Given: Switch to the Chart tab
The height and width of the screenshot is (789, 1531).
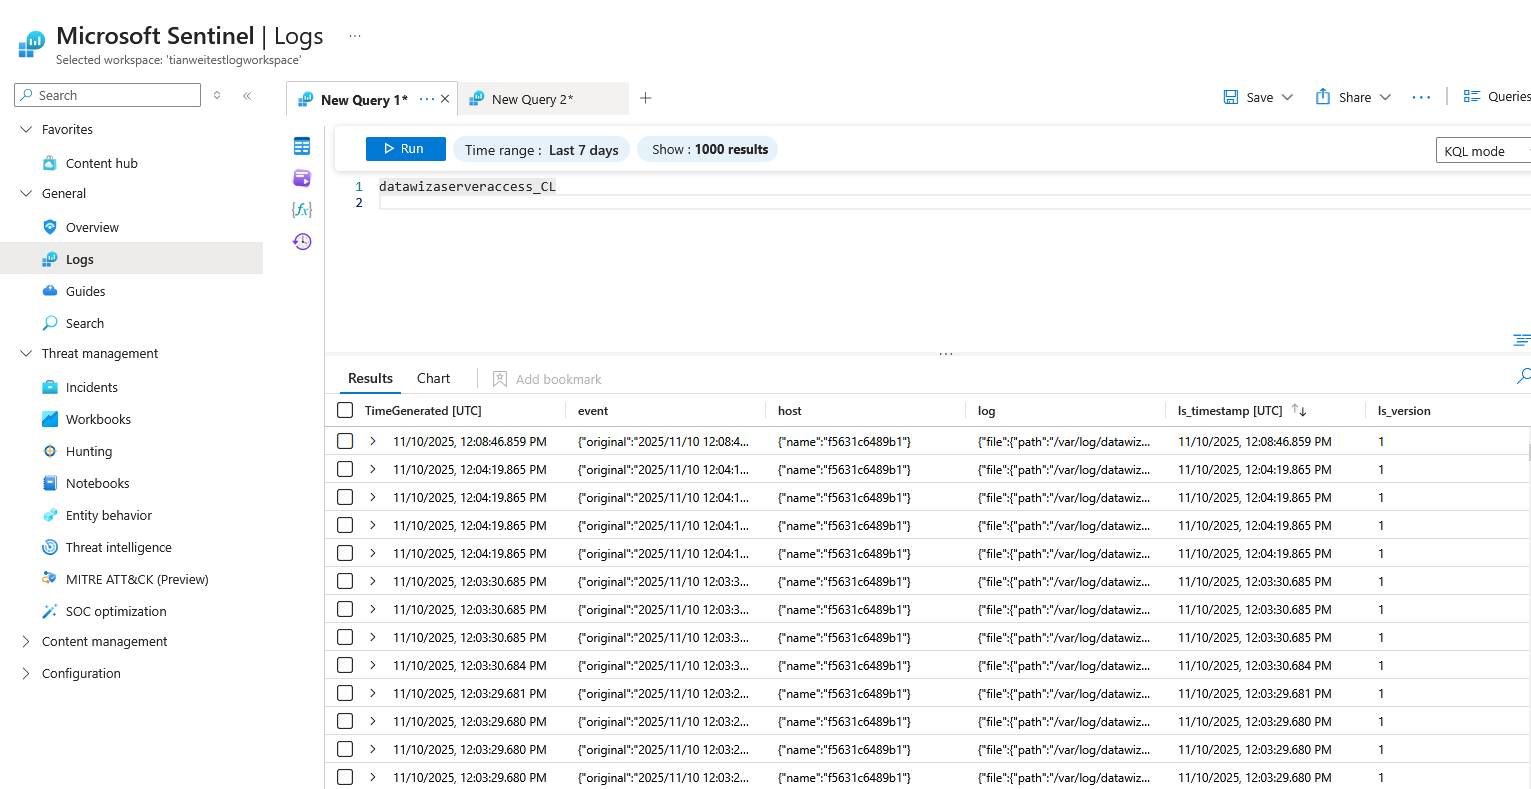Looking at the screenshot, I should click(x=433, y=378).
